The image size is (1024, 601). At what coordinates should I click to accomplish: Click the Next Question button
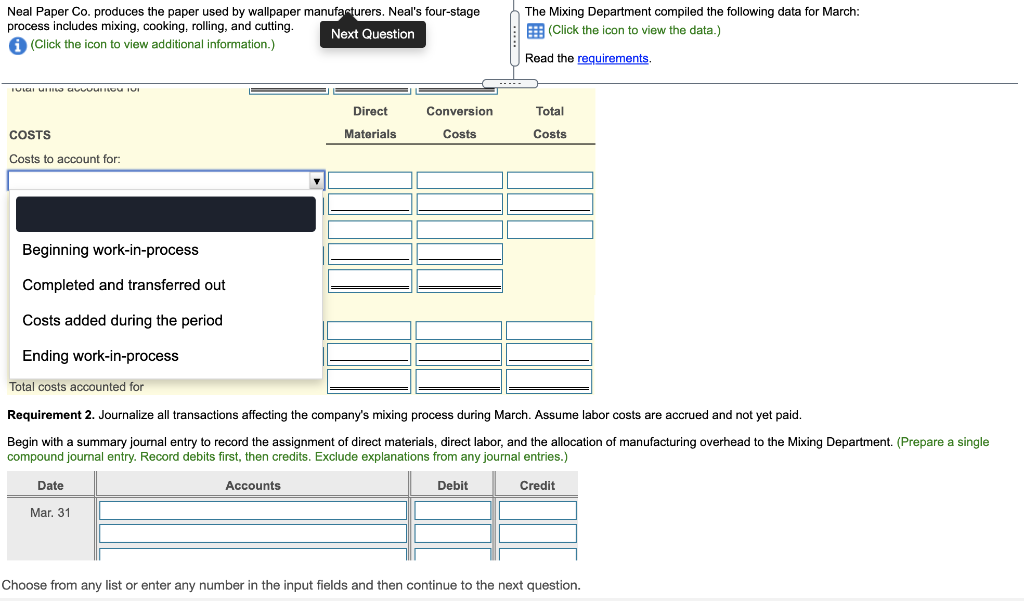point(372,33)
